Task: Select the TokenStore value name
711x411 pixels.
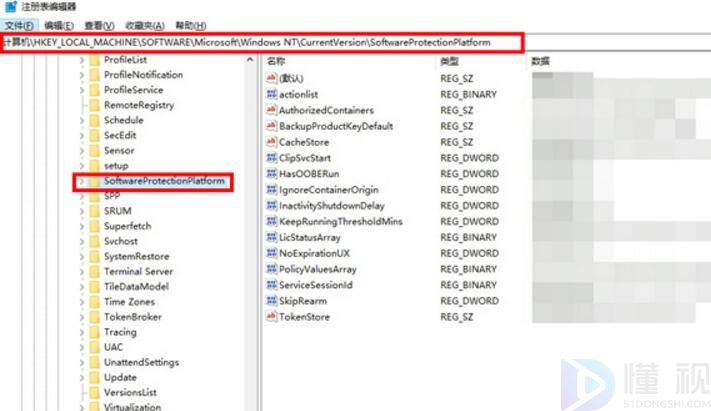Action: click(x=304, y=317)
